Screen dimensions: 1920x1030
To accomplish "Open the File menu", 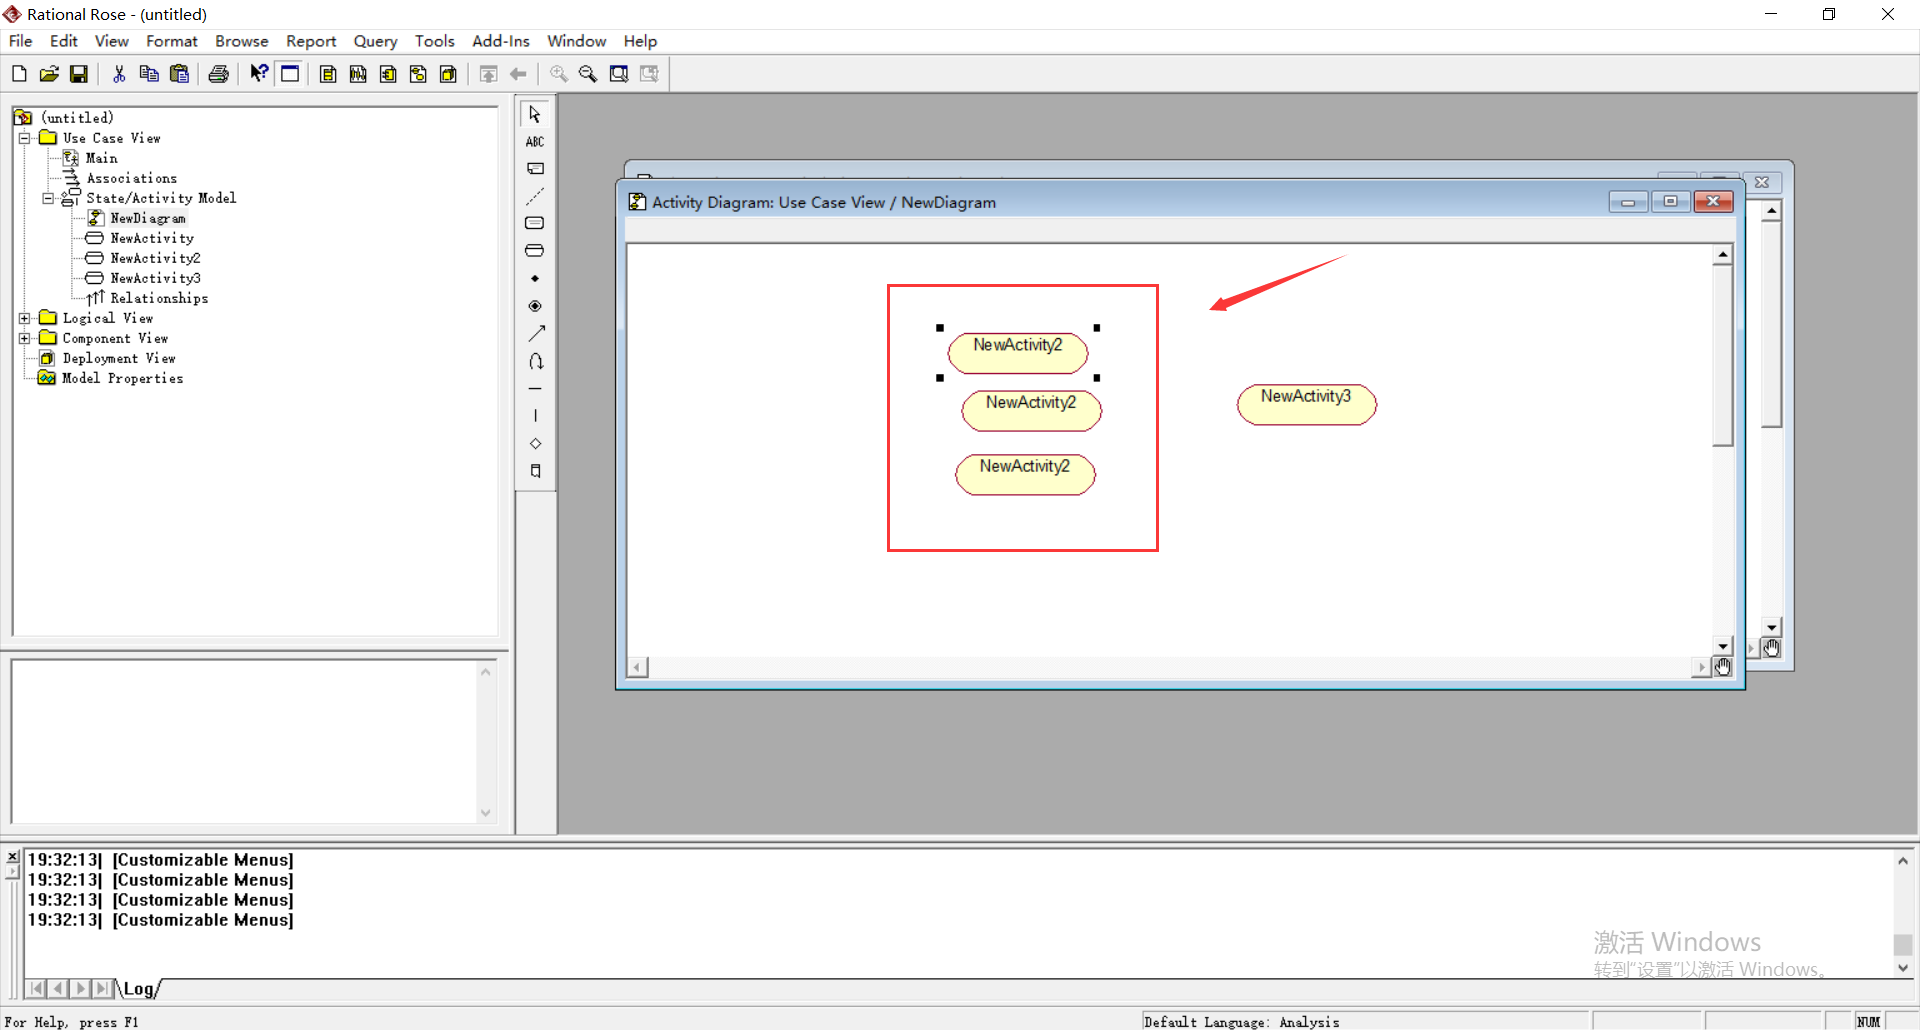I will coord(21,41).
